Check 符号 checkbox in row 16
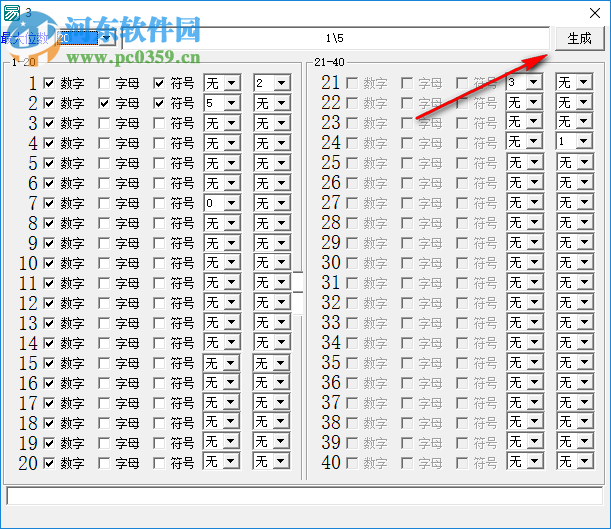The height and width of the screenshot is (529, 611). point(159,383)
